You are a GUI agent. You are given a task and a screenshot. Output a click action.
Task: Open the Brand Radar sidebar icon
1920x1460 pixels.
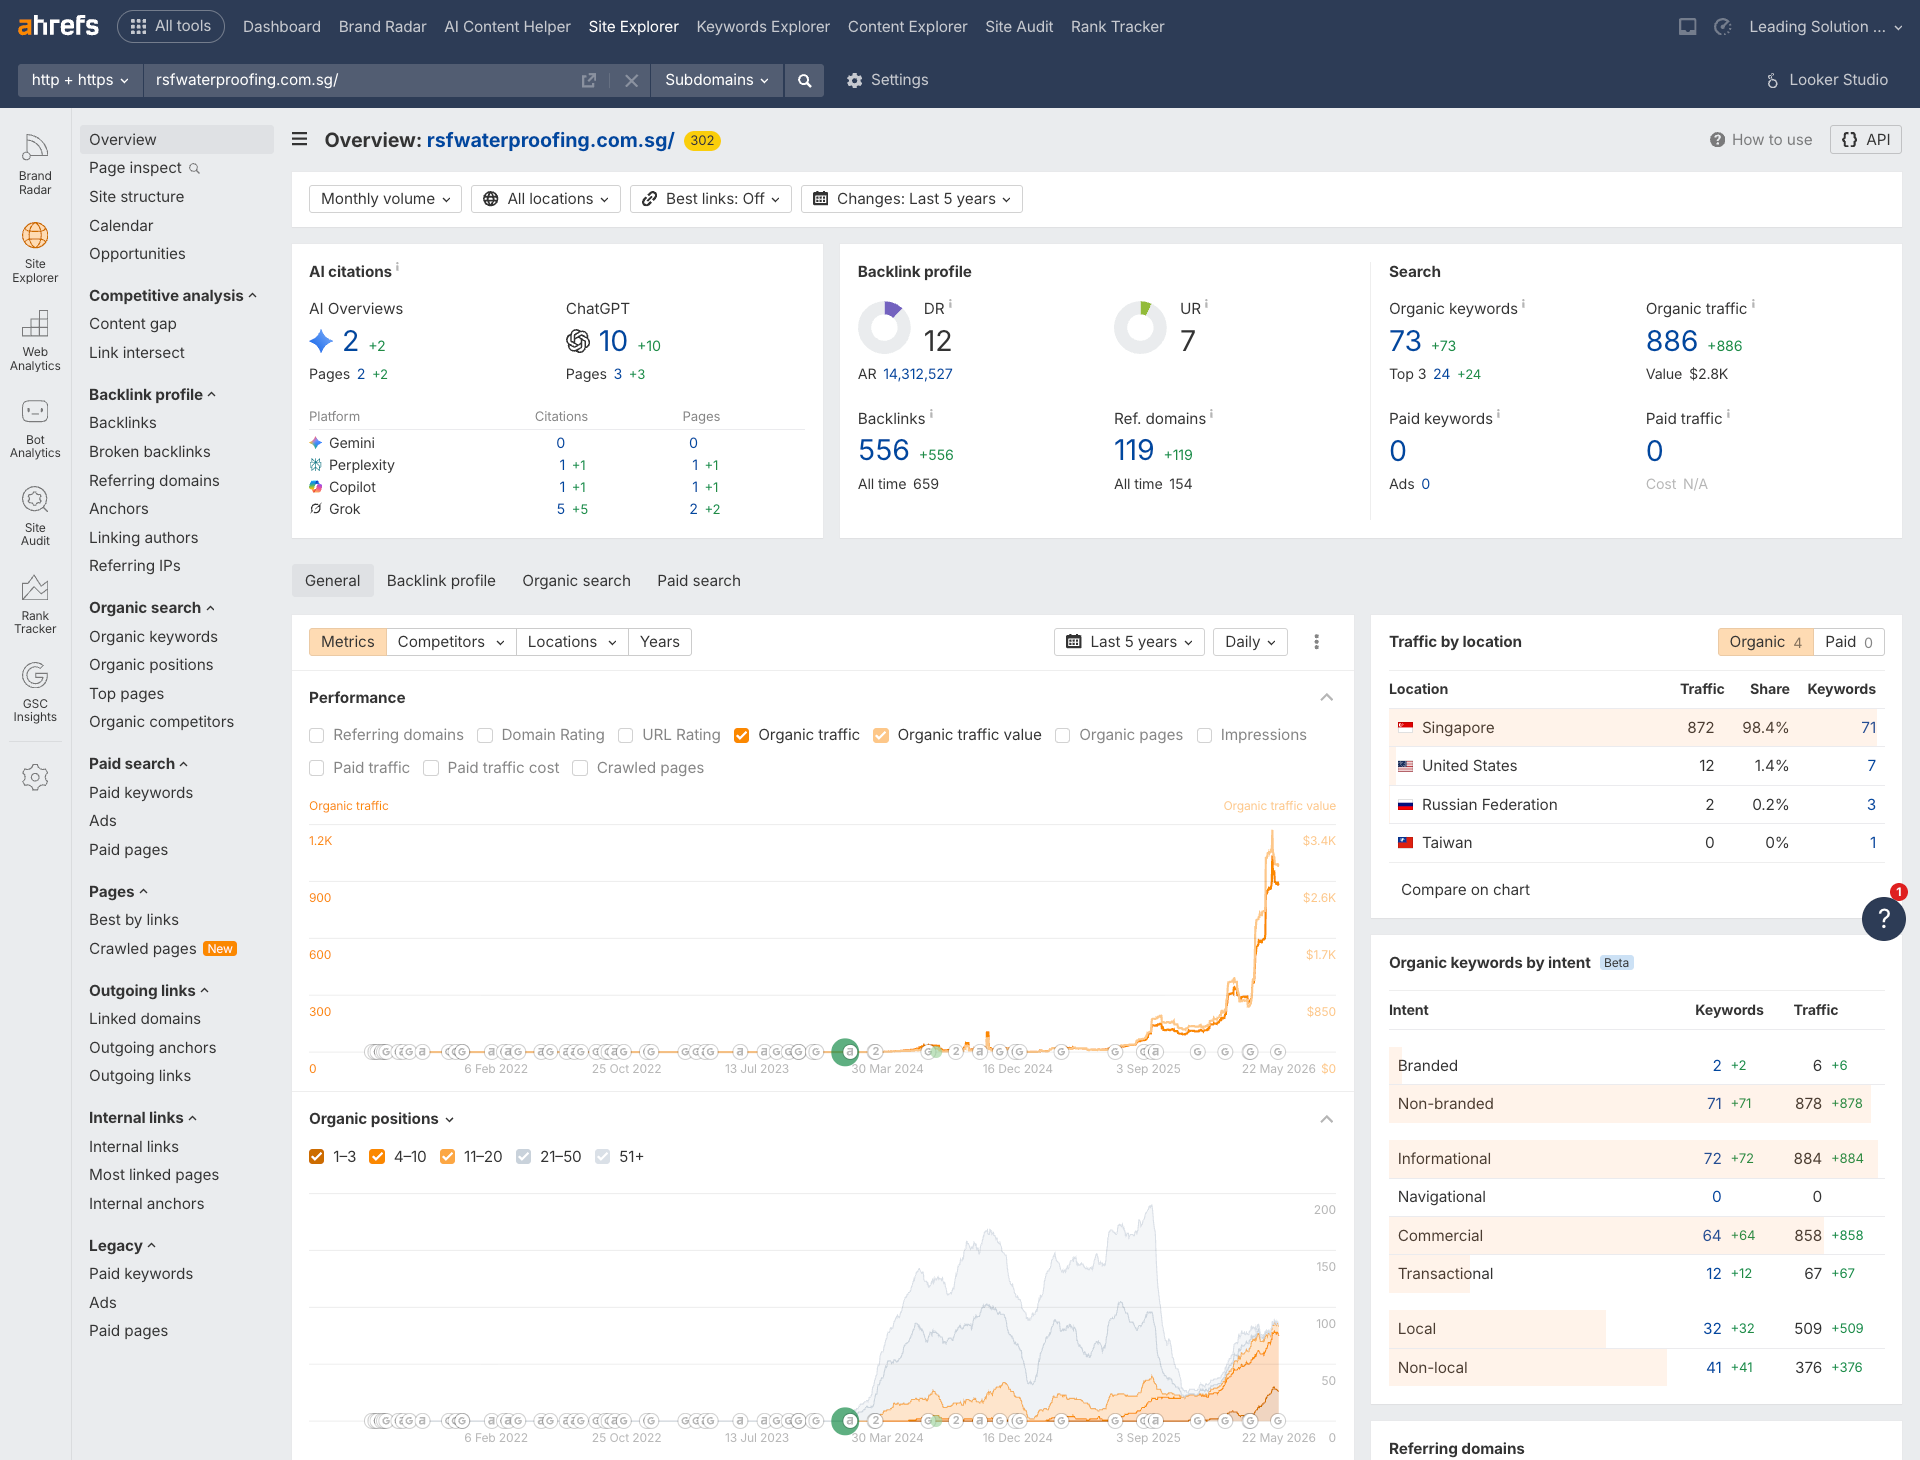(x=35, y=163)
